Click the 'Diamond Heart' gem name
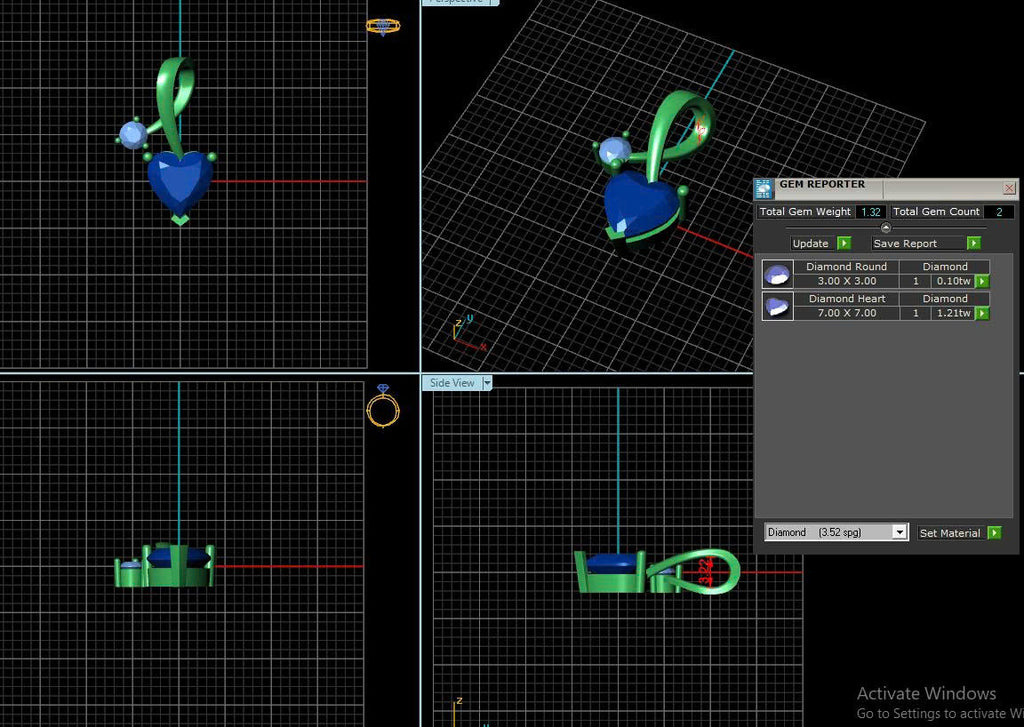Viewport: 1024px width, 727px height. (846, 299)
